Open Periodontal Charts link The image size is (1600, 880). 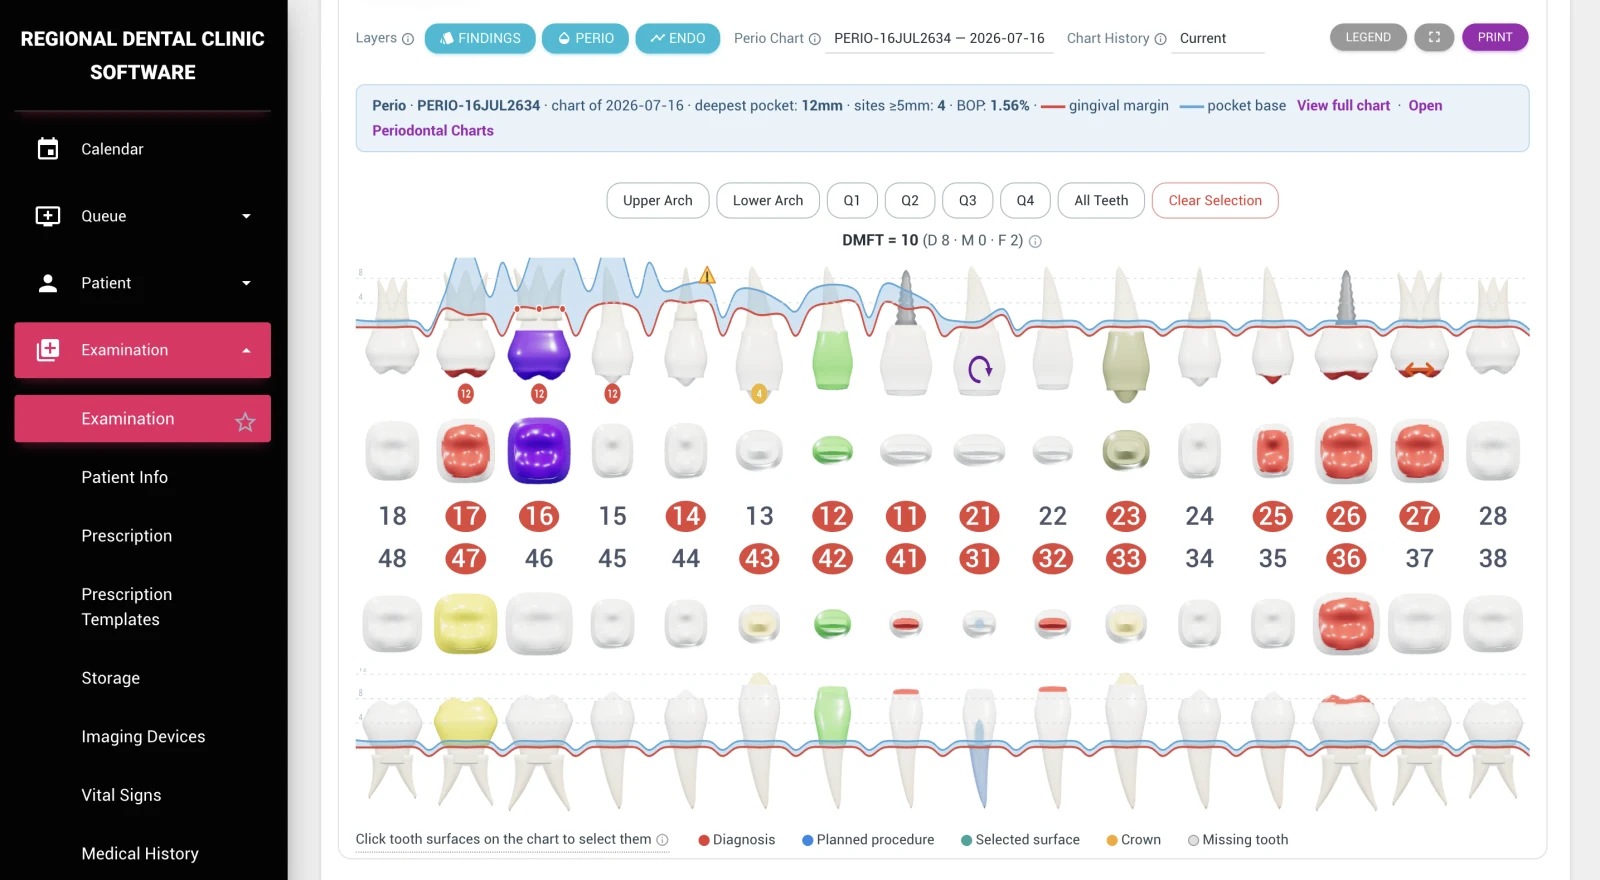point(433,130)
